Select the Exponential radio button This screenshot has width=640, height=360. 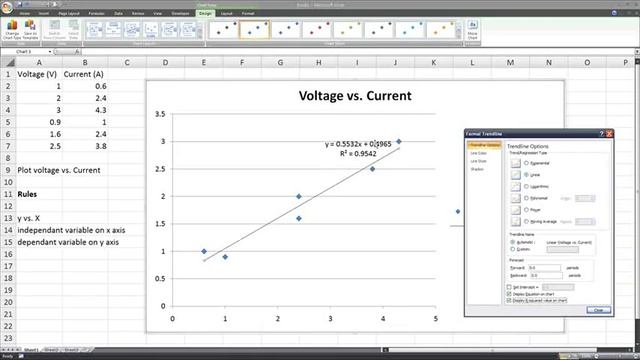pyautogui.click(x=527, y=163)
